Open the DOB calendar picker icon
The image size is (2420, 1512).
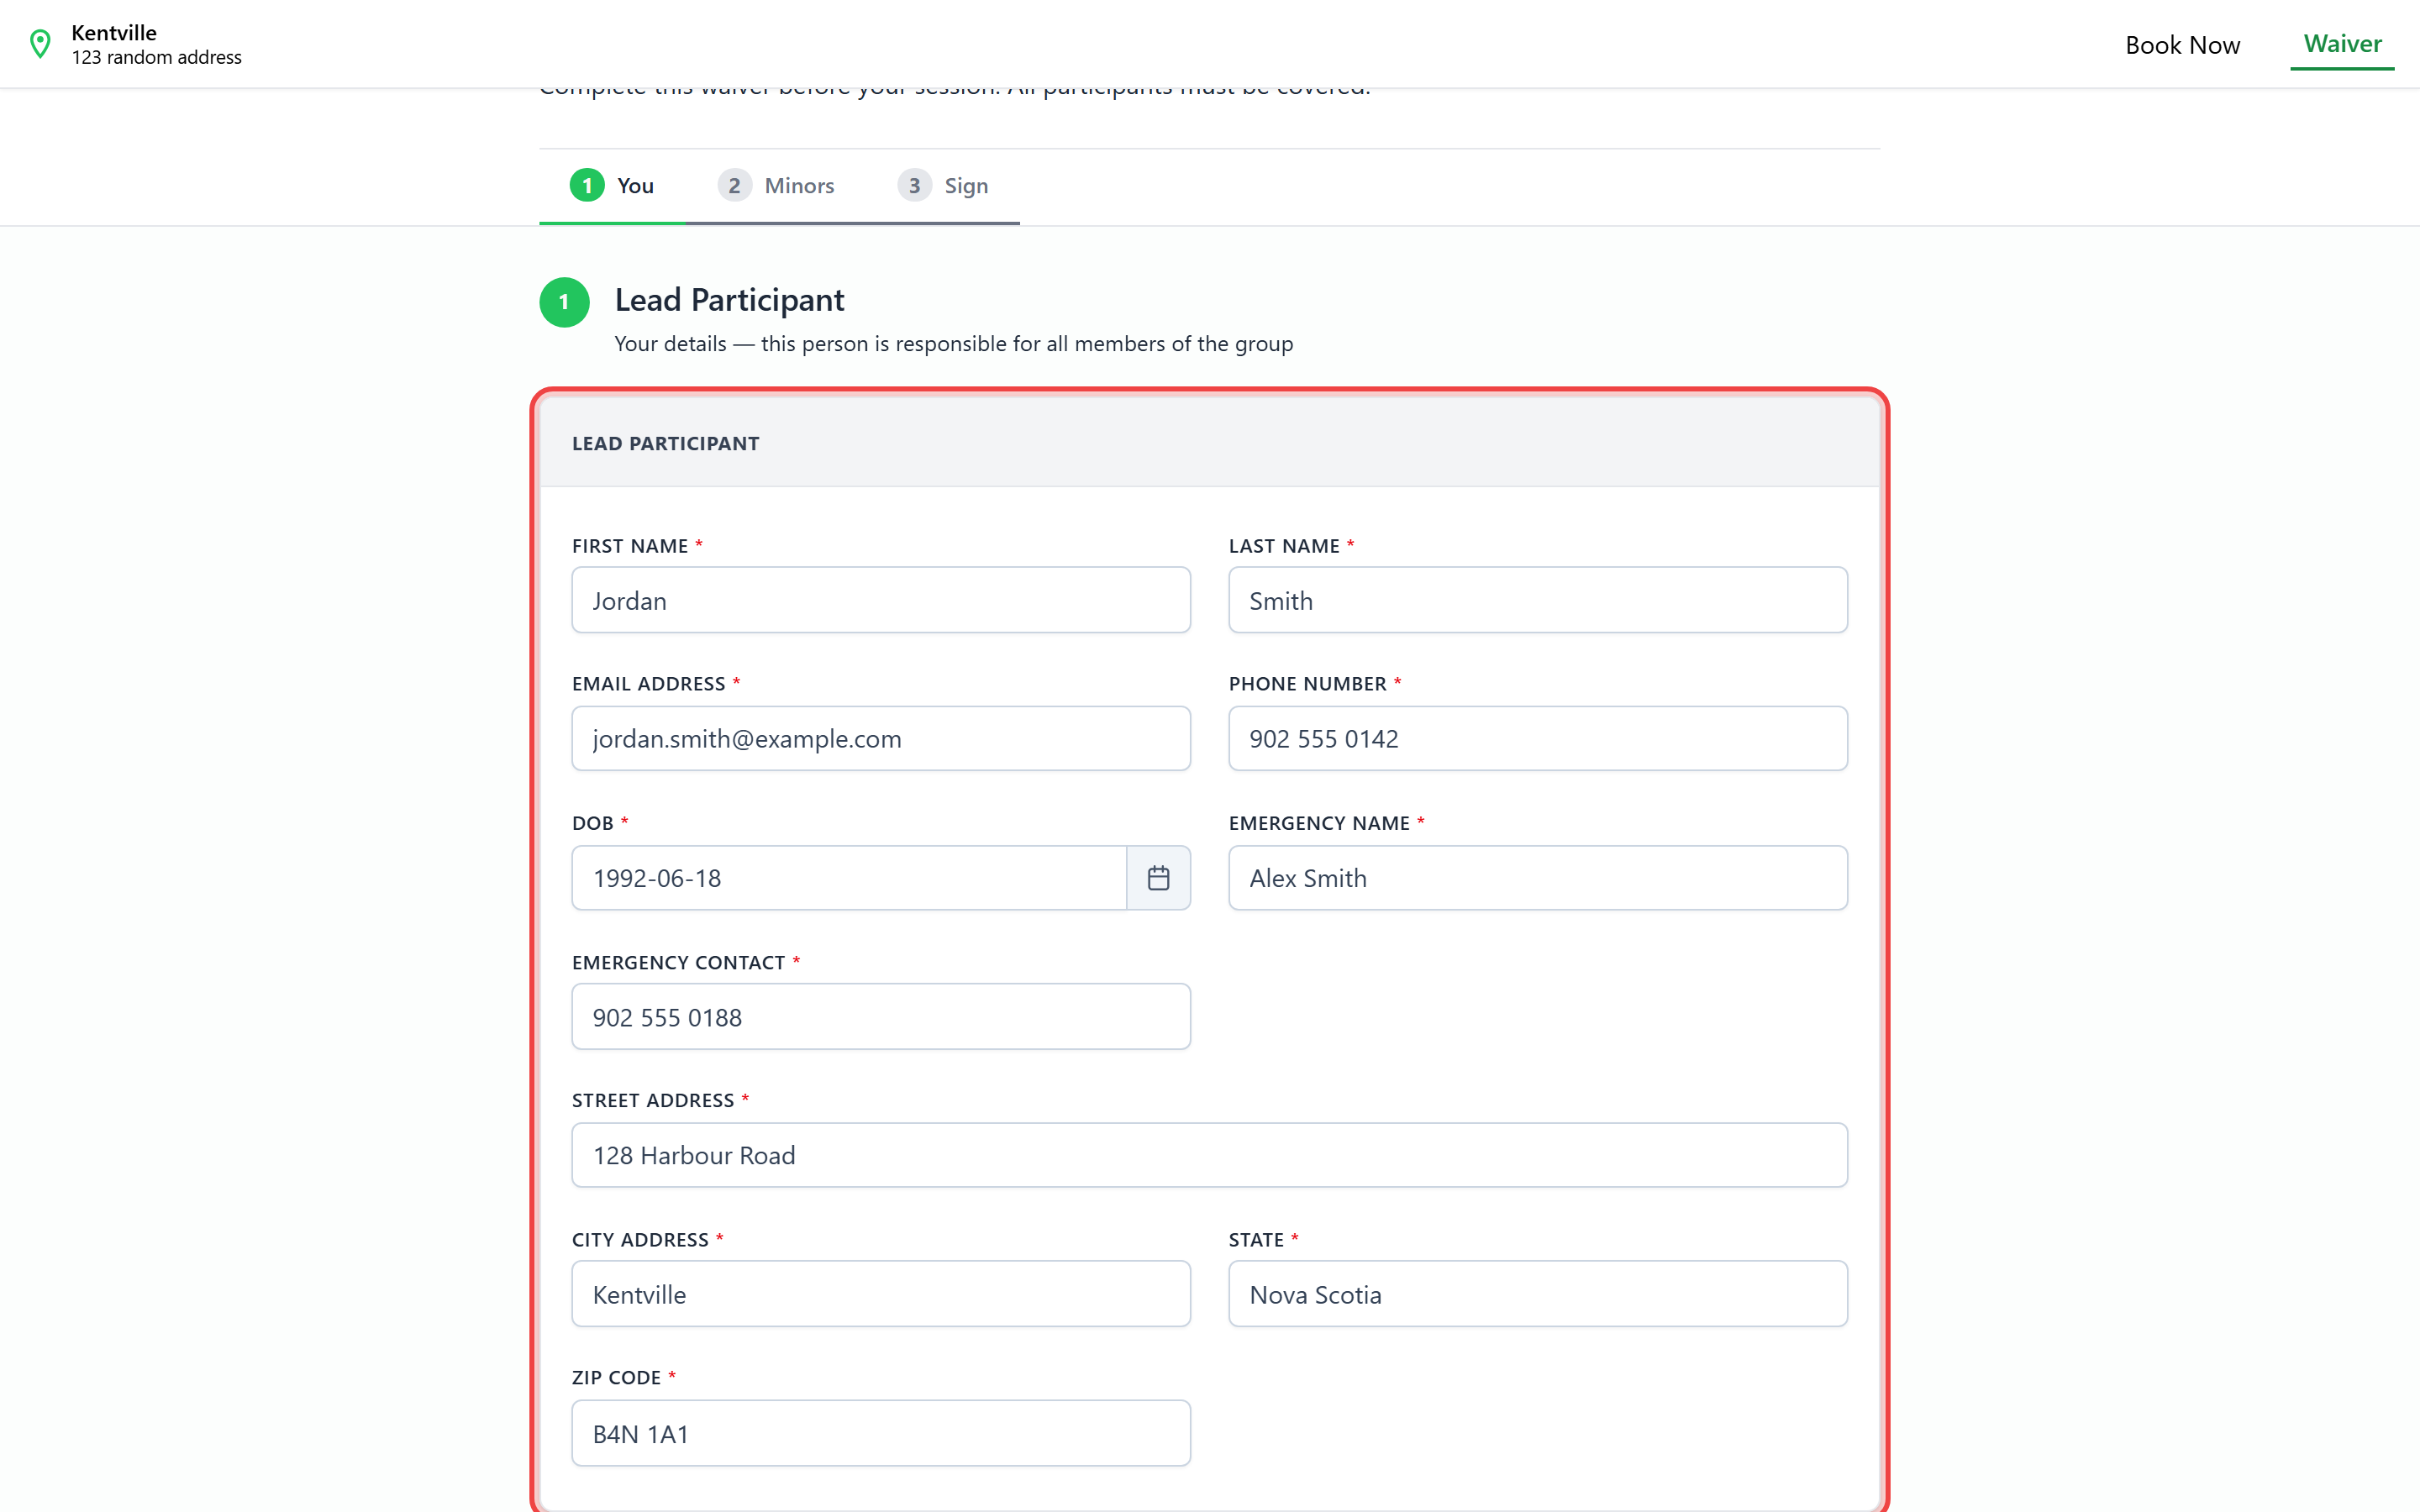pyautogui.click(x=1158, y=878)
